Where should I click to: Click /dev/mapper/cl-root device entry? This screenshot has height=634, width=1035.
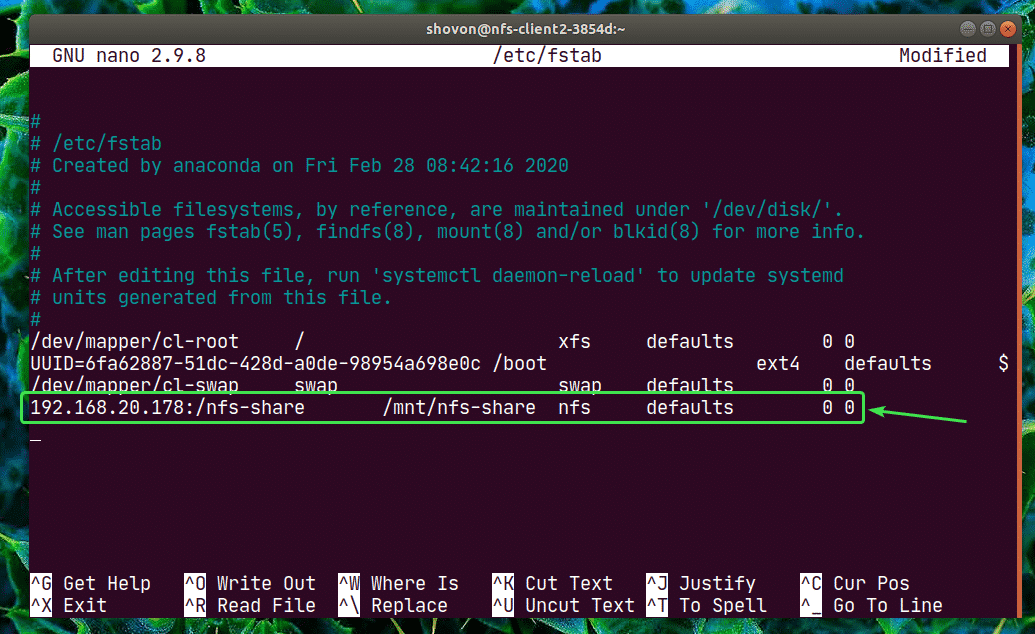click(135, 341)
